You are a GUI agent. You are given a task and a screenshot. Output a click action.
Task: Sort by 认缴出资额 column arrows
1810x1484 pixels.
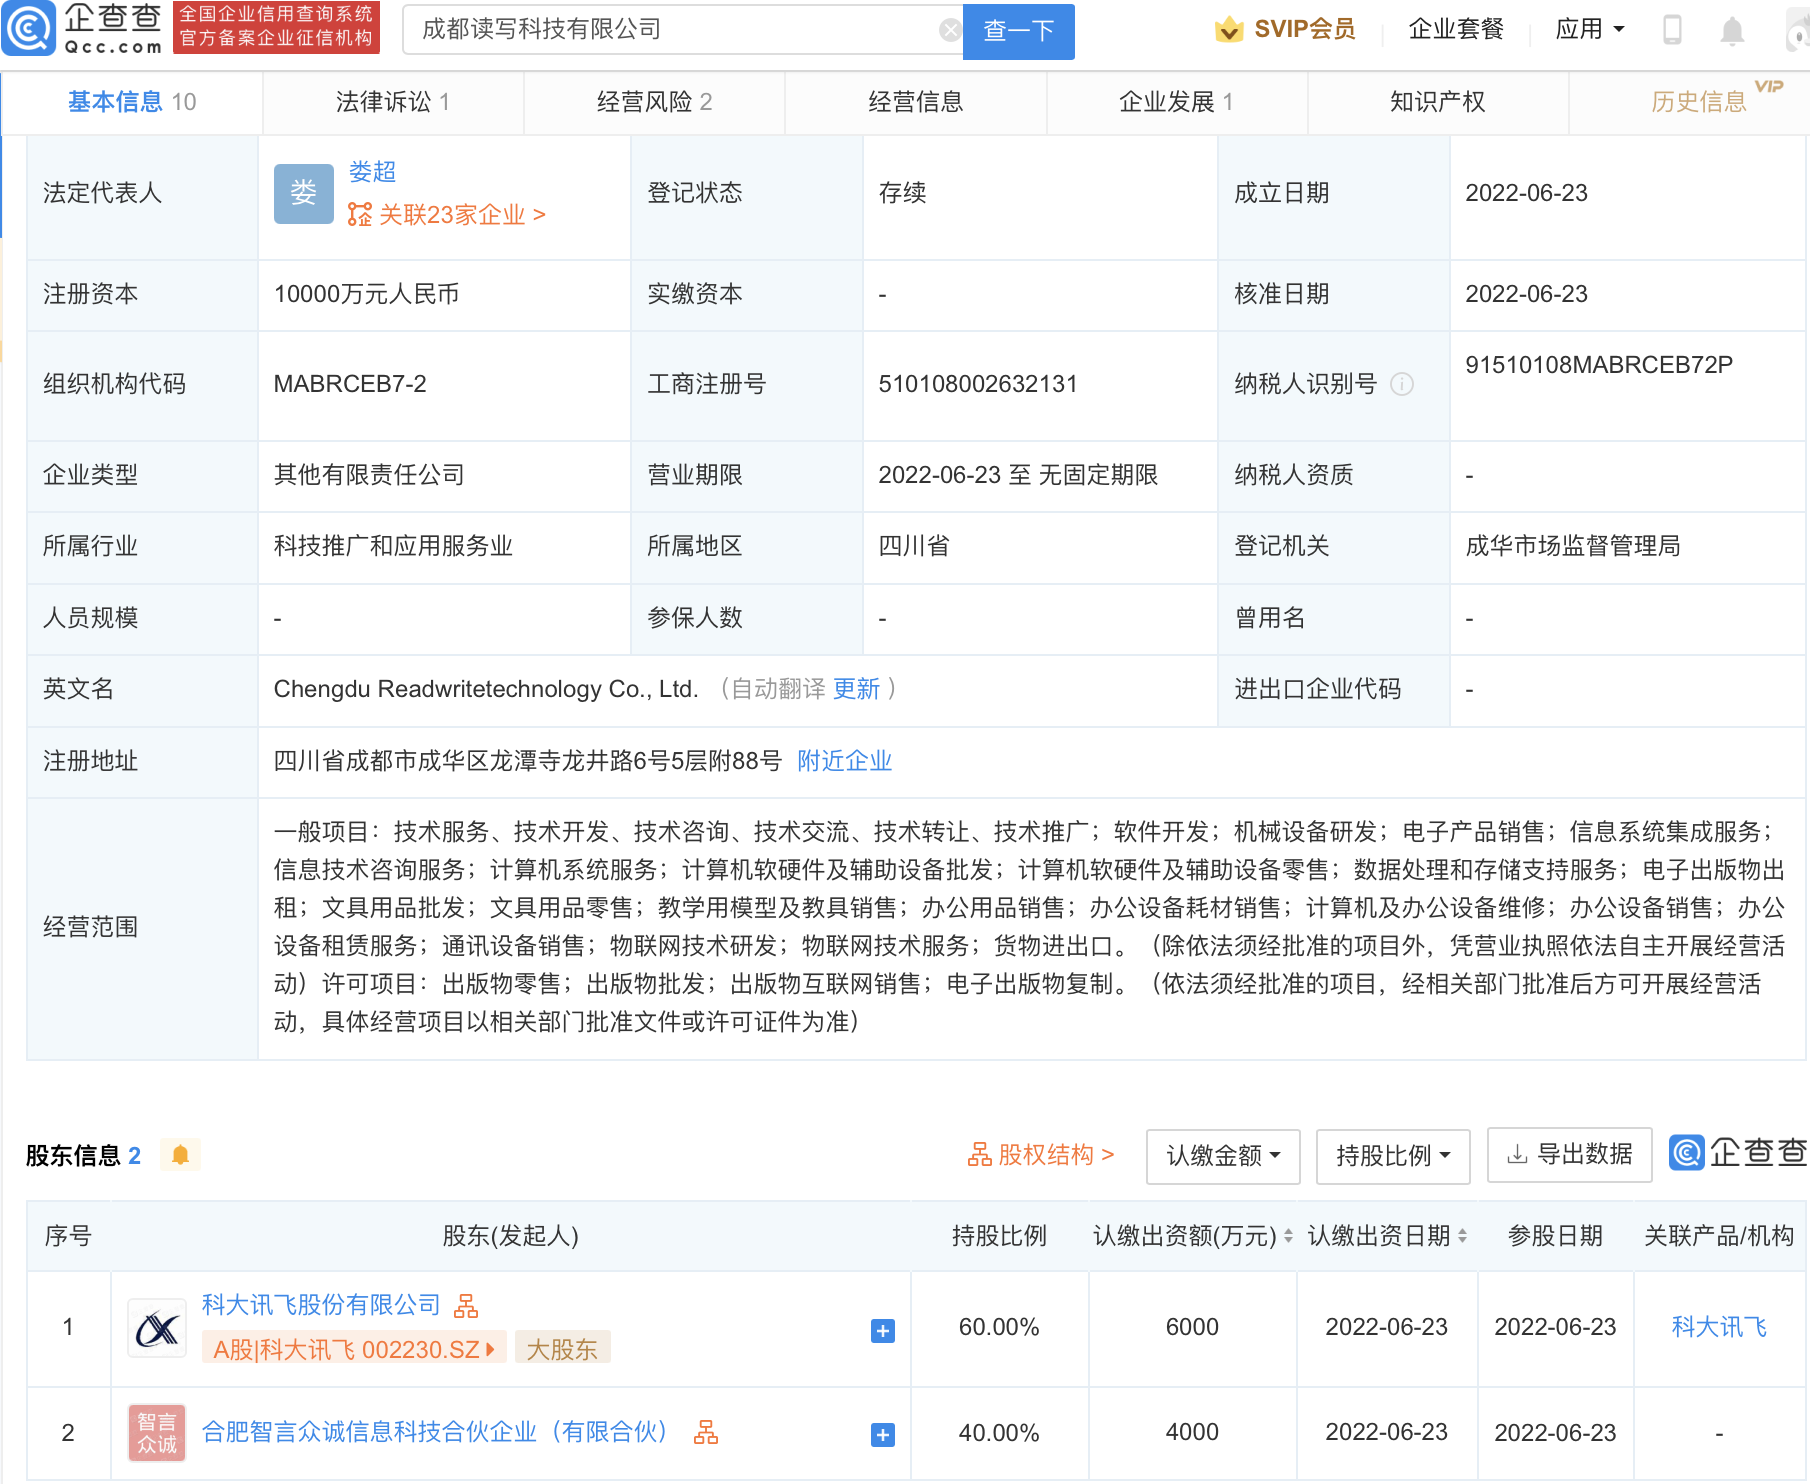tap(1288, 1236)
